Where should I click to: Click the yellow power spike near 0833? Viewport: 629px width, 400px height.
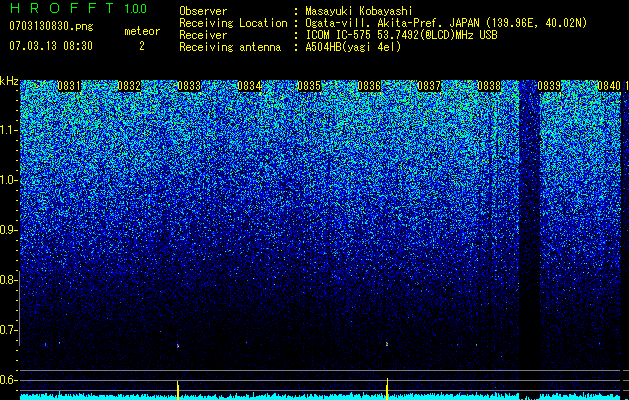coord(178,390)
